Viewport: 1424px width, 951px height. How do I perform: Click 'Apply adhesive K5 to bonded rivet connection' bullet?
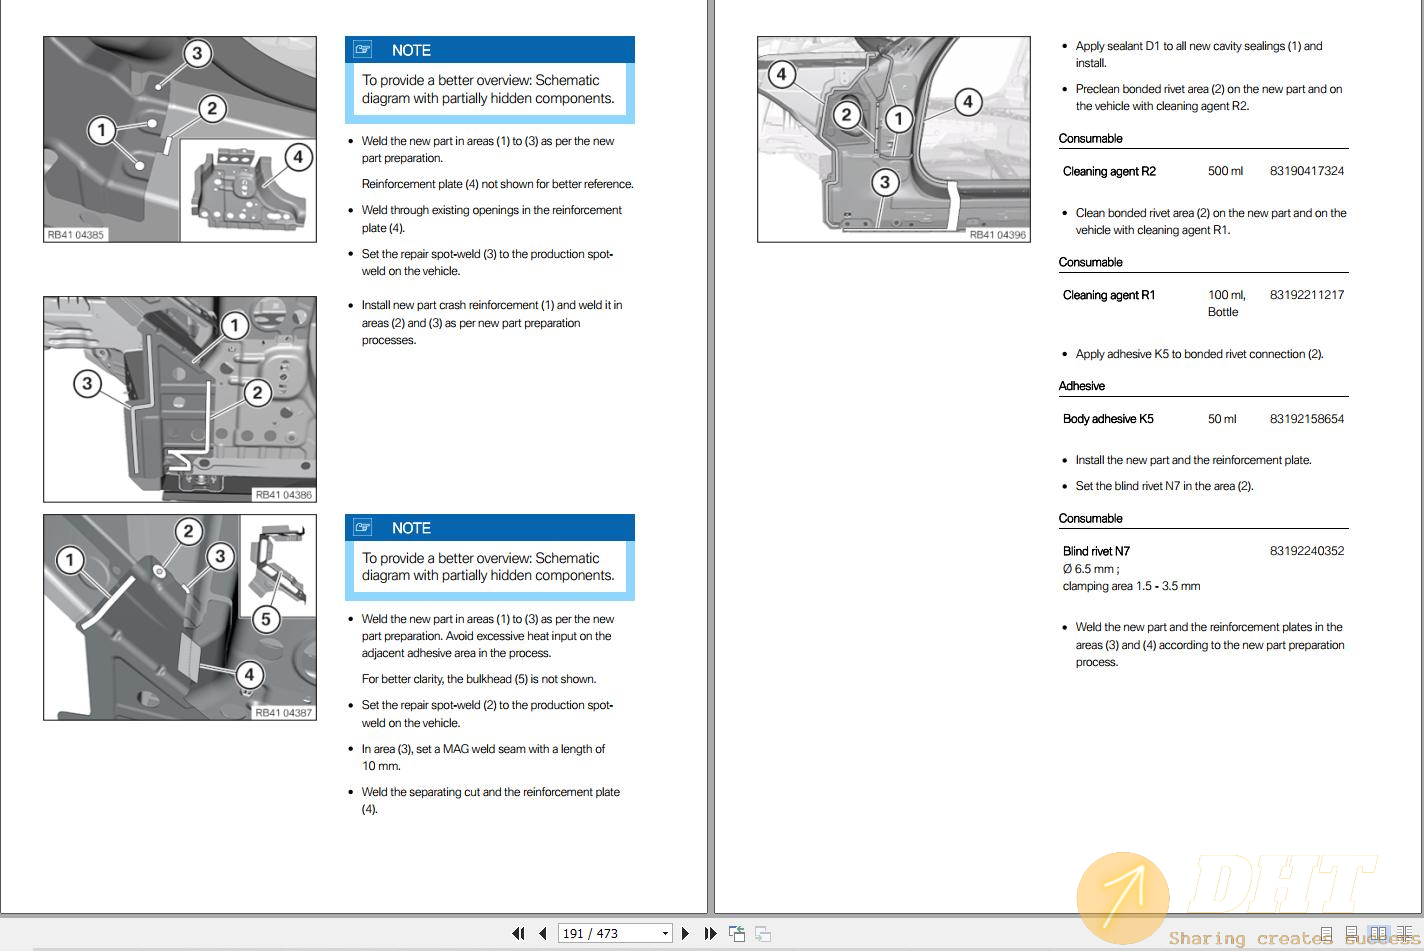[x=1199, y=354]
